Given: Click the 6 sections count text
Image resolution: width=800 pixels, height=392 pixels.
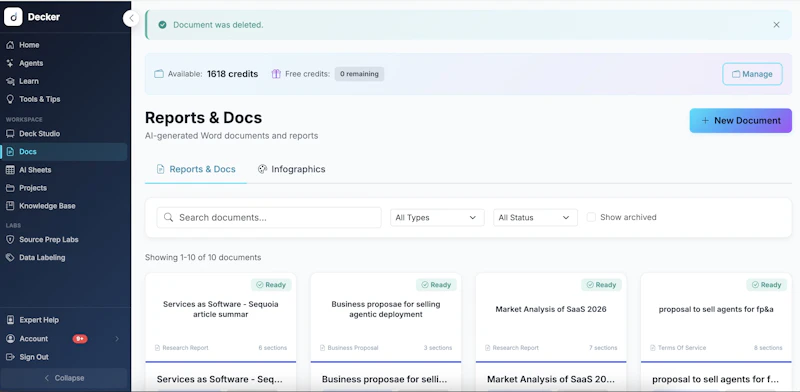Looking at the screenshot, I should pos(272,348).
